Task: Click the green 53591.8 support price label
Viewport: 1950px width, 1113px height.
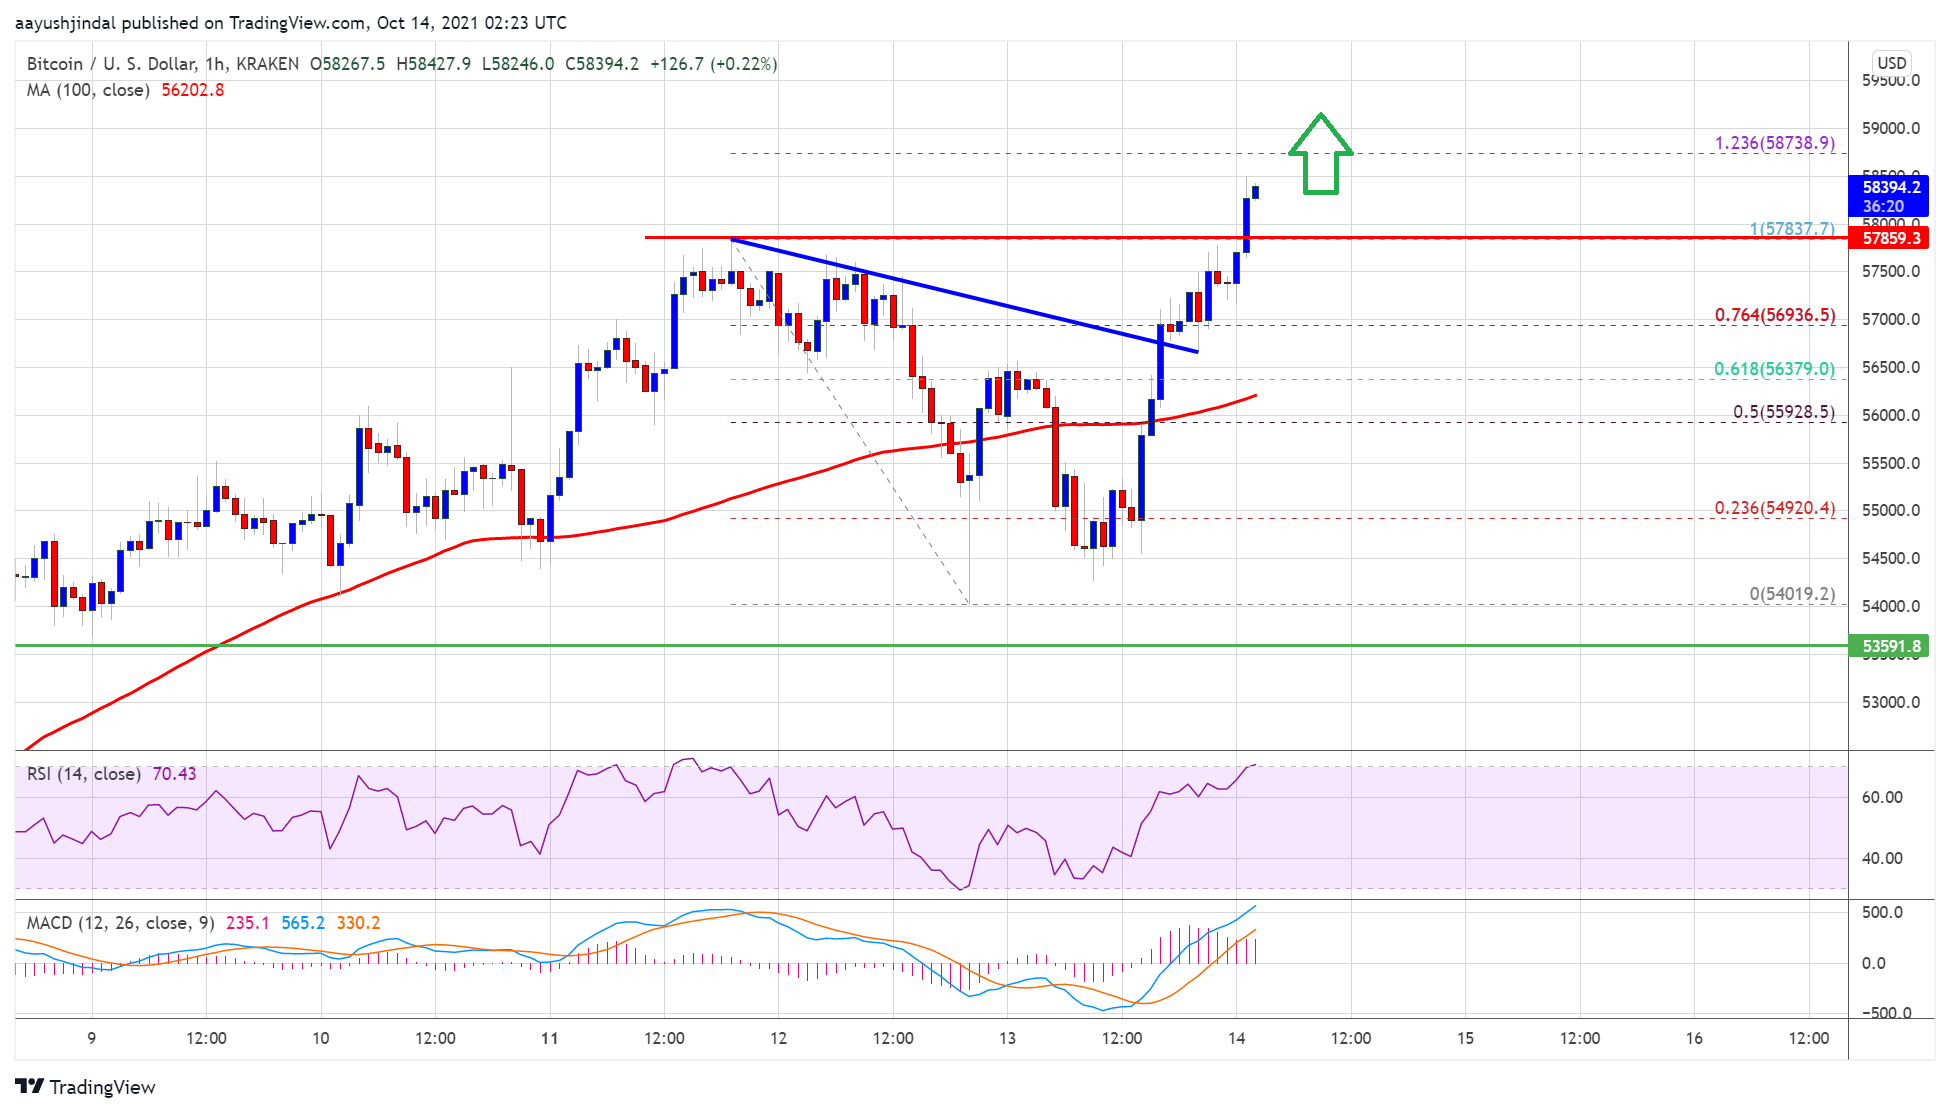Action: [1890, 646]
